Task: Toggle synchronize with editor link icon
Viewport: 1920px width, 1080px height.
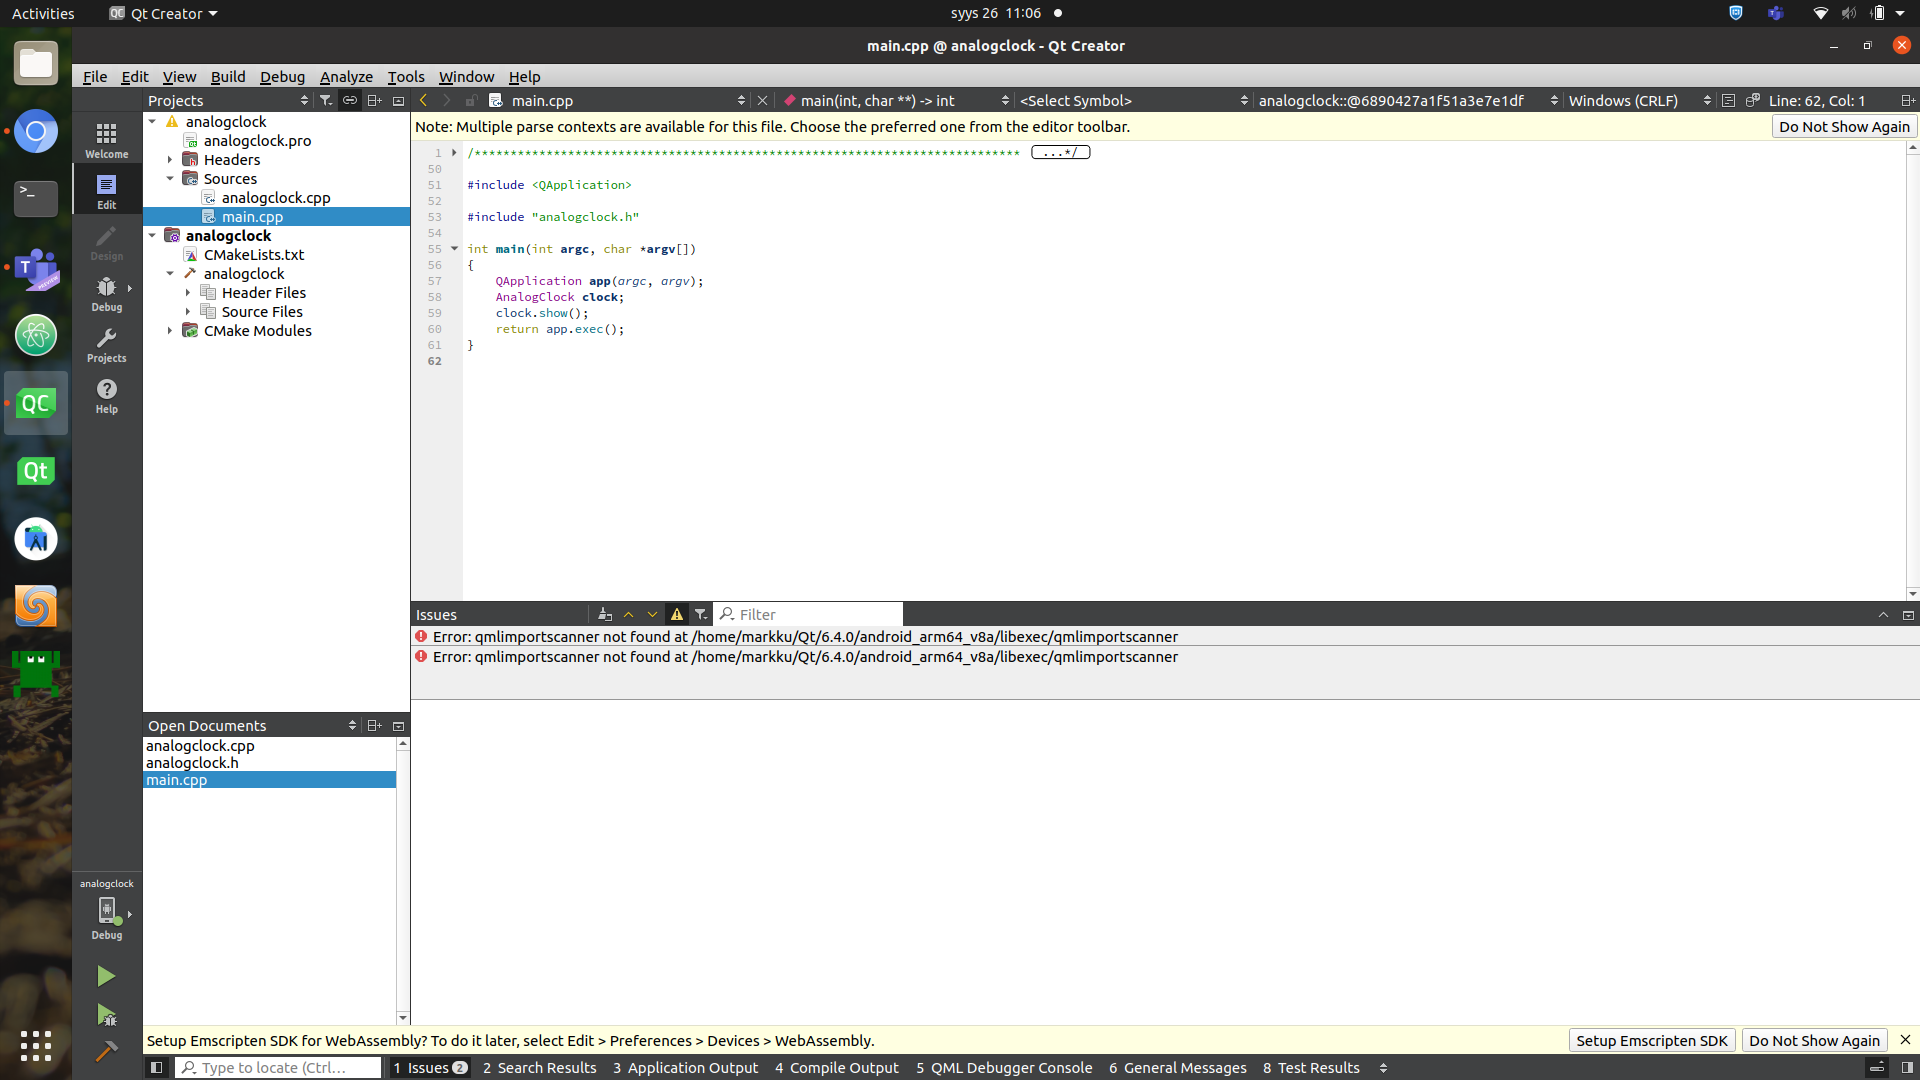Action: [x=350, y=100]
